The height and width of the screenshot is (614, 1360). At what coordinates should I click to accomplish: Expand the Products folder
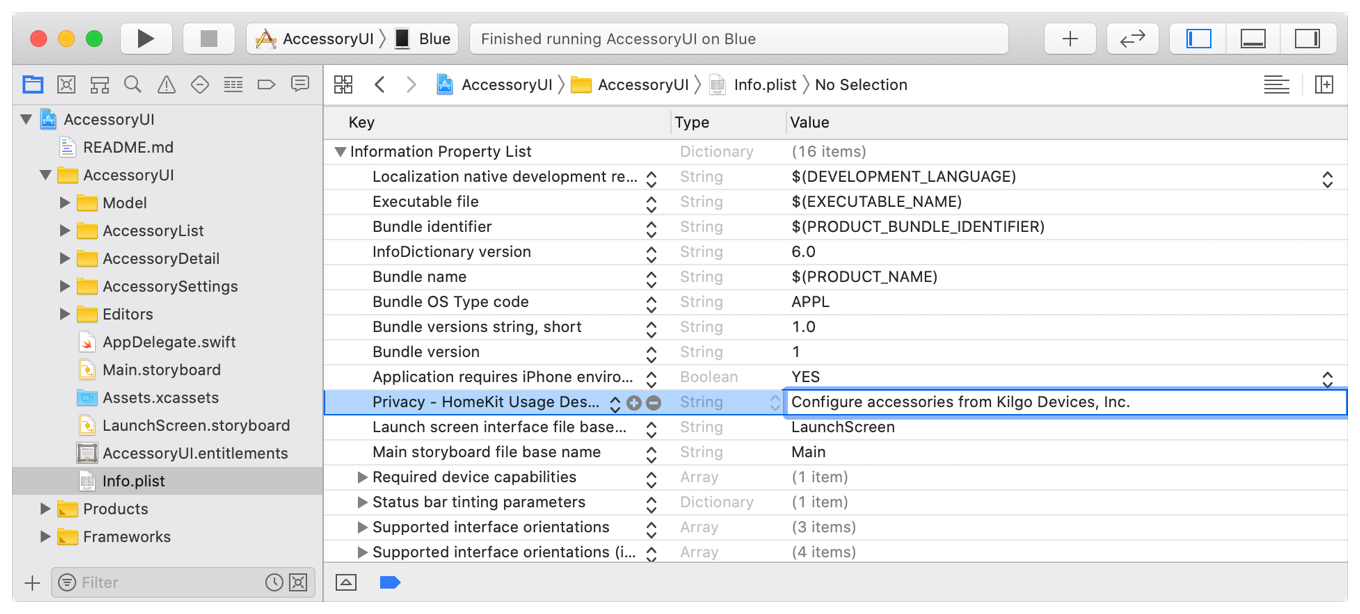45,509
